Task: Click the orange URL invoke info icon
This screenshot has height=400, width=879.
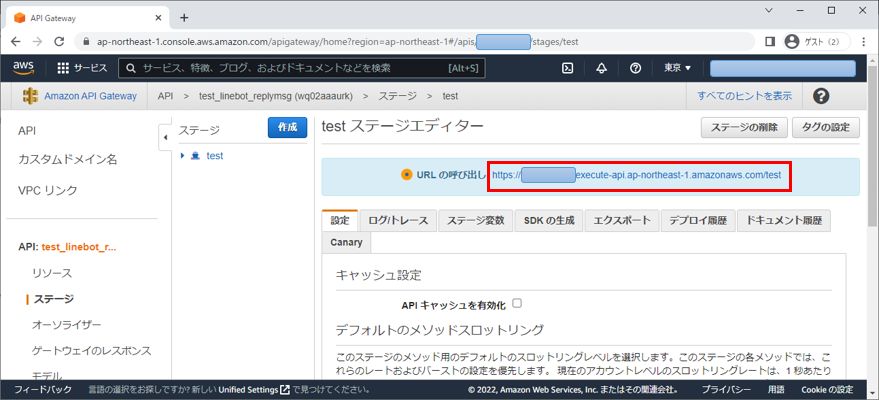Action: pyautogui.click(x=406, y=175)
